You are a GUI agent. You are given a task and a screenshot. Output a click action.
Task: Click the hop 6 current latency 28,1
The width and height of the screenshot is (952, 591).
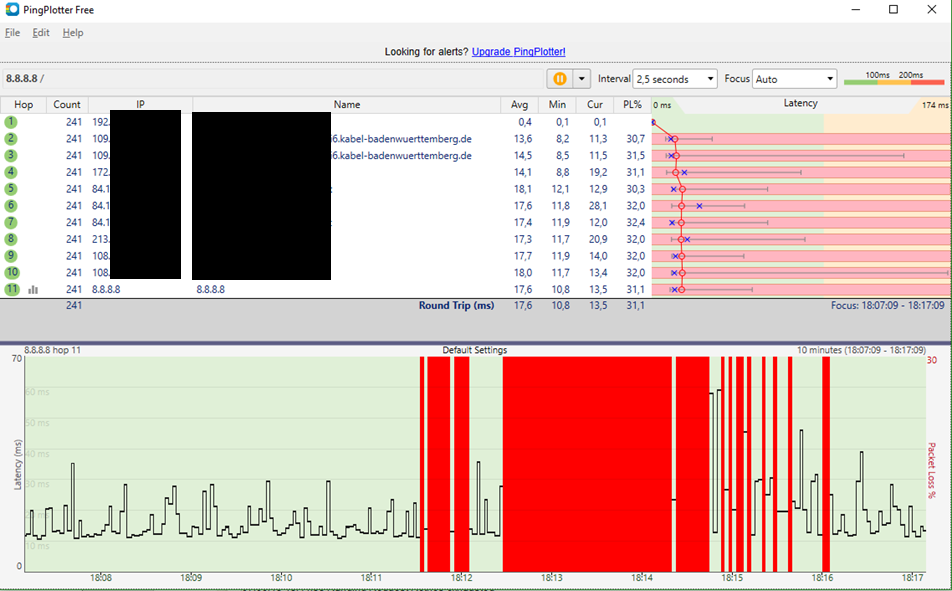tap(597, 206)
